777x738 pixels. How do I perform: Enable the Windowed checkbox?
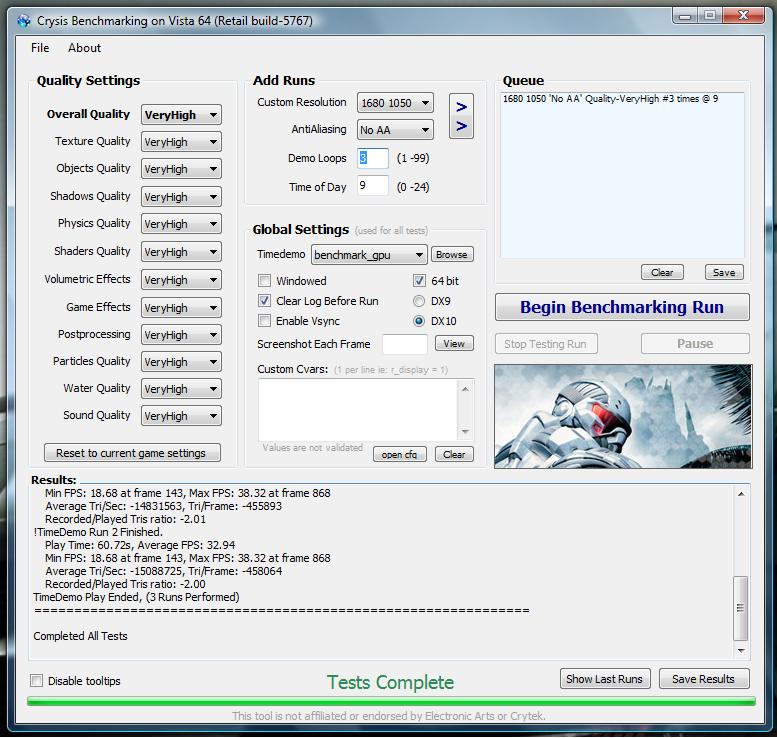pos(265,281)
